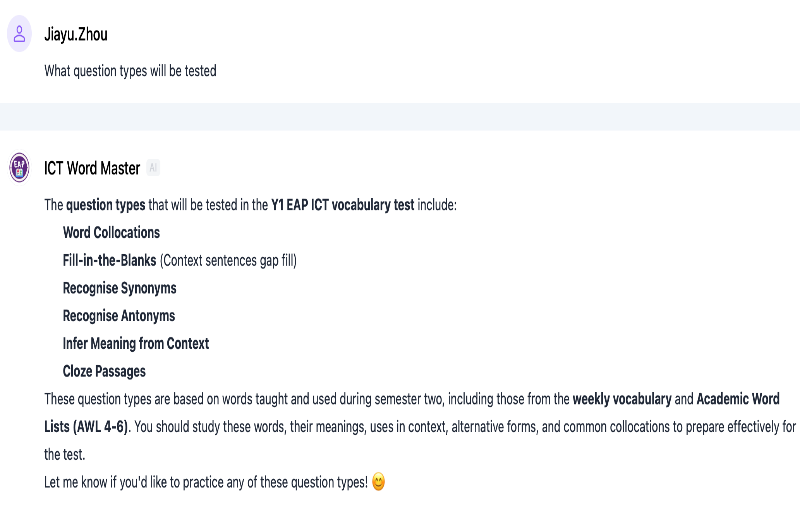
Task: Click the '(Context sentences gap fill)' note
Action: pyautogui.click(x=228, y=260)
